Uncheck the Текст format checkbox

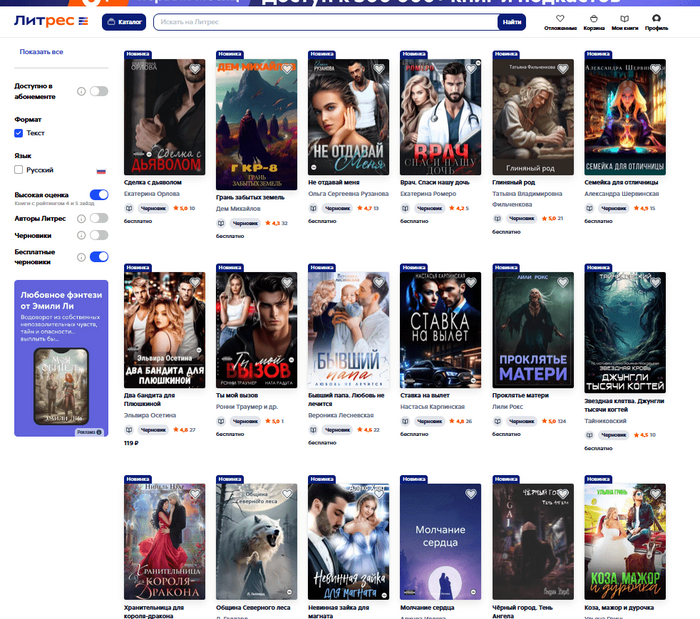click(18, 133)
